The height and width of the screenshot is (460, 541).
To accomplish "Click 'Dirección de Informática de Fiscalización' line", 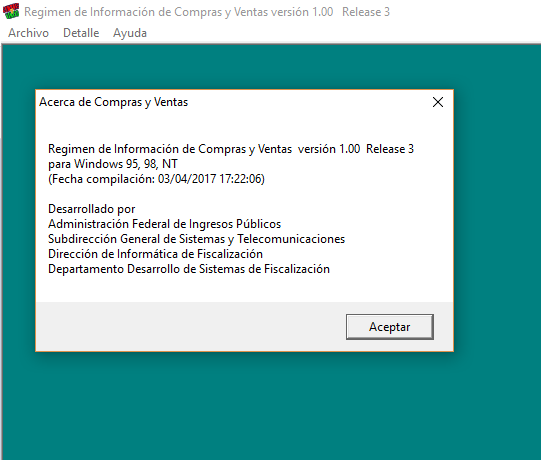I will 155,254.
